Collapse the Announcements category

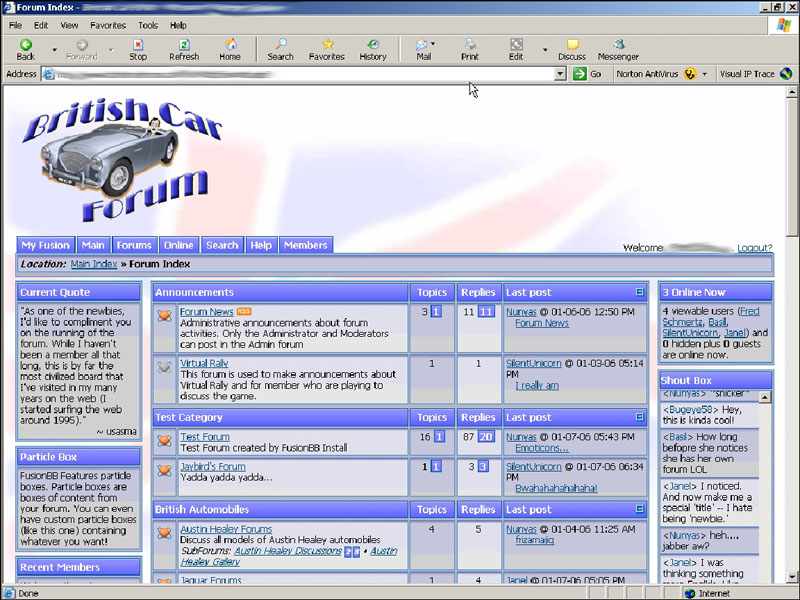coord(640,292)
